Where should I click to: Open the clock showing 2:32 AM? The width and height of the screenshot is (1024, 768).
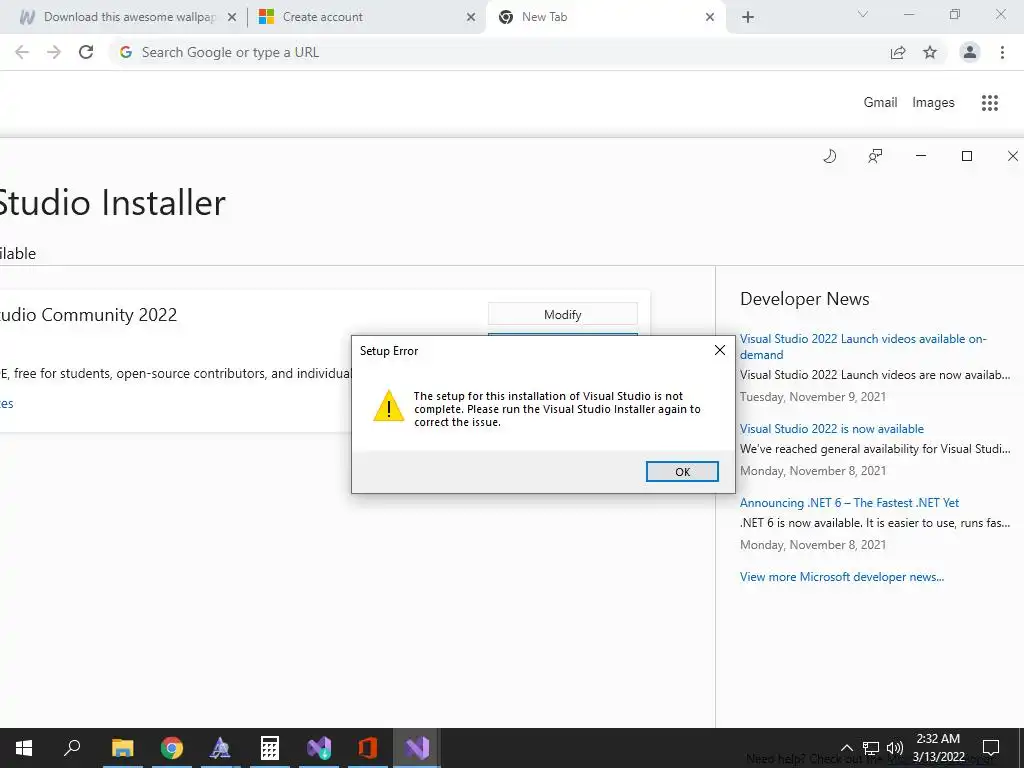[938, 748]
